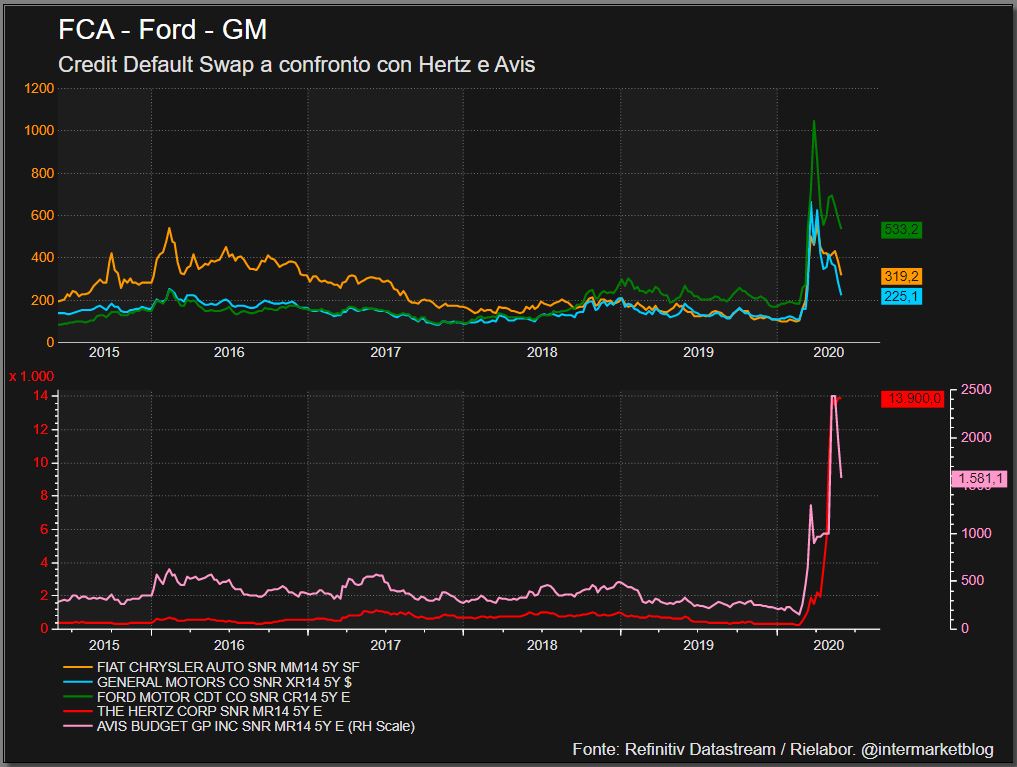Viewport: 1017px width, 767px height.
Task: Click the pink Avis Budget legend line marker
Action: pos(76,727)
